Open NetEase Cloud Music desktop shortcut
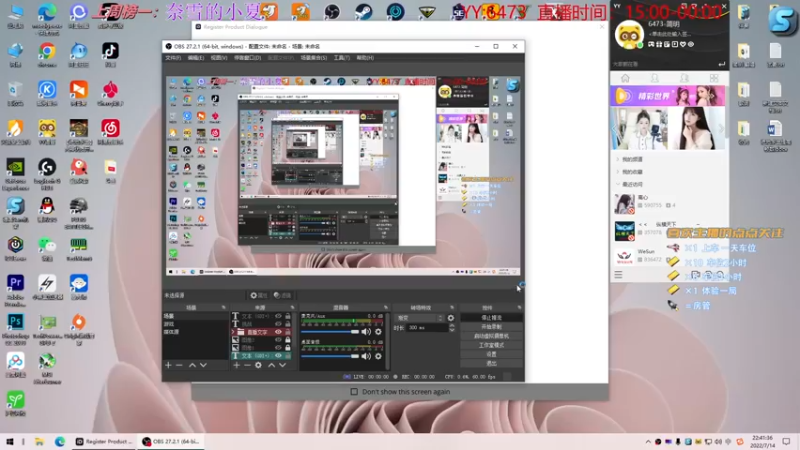This screenshot has height=450, width=800. click(x=110, y=132)
